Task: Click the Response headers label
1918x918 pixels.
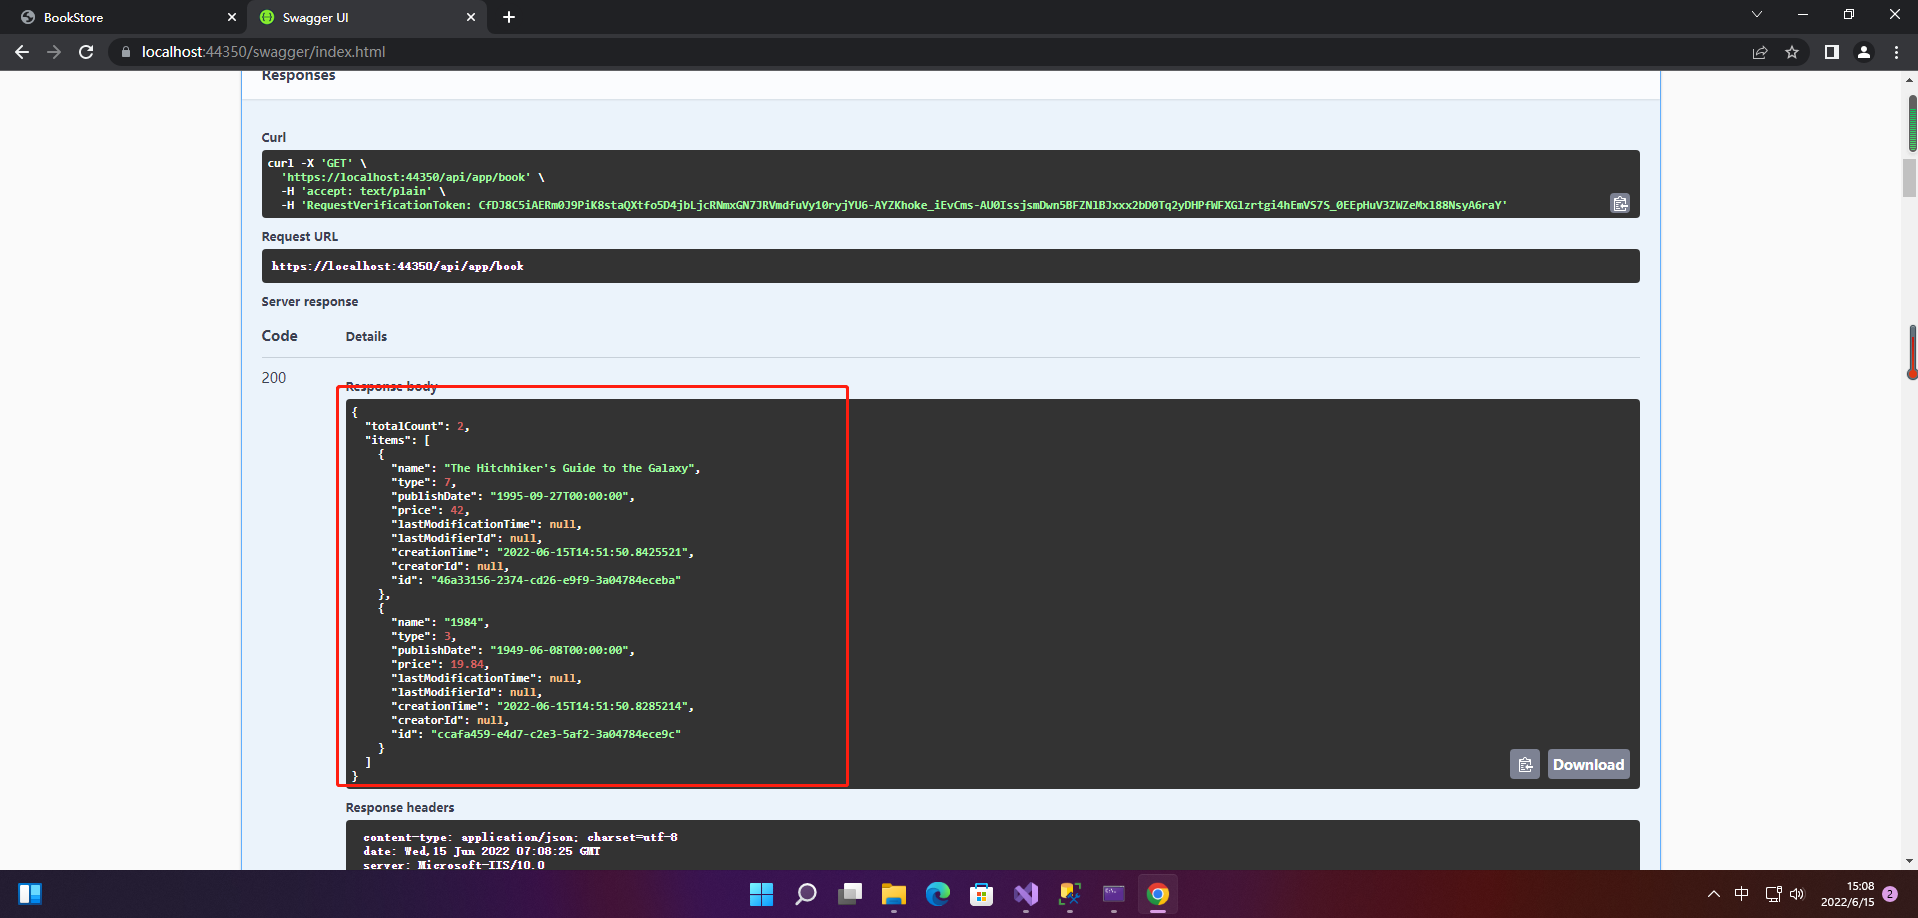Action: [400, 808]
